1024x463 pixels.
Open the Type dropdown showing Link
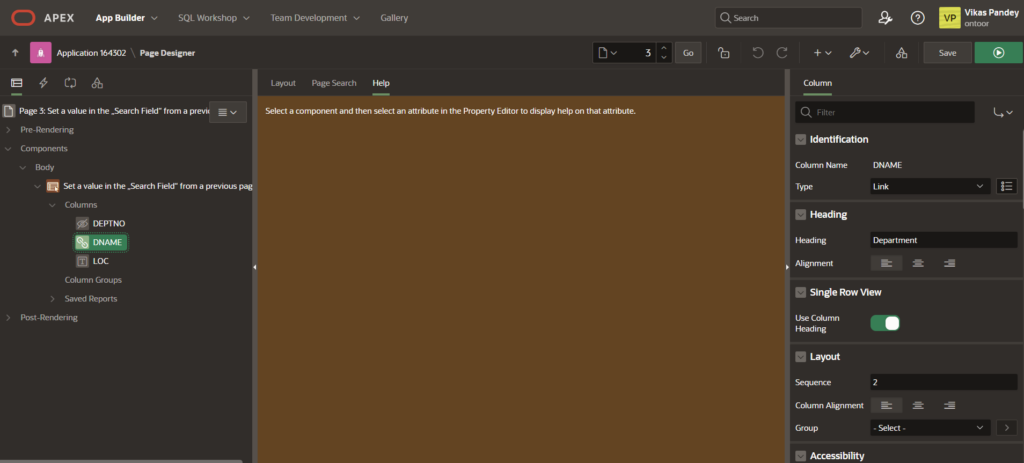[930, 186]
